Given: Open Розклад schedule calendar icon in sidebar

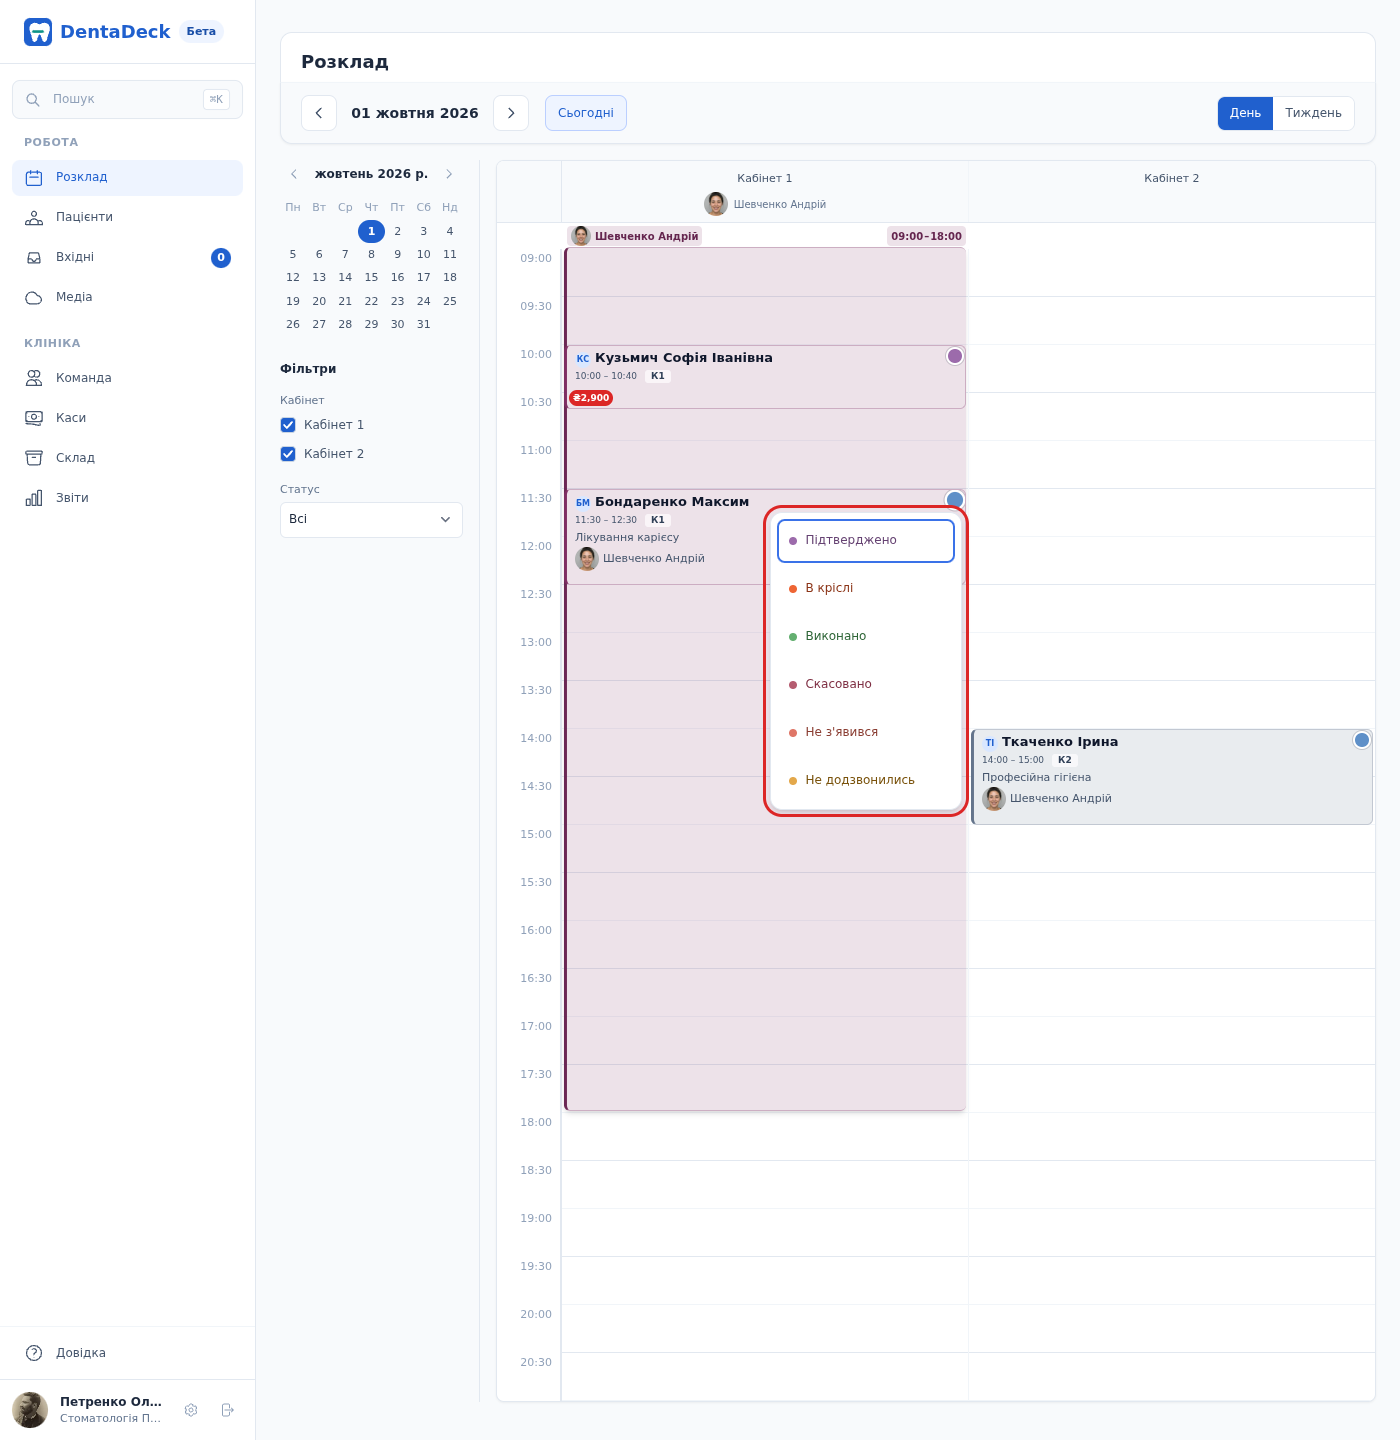Looking at the screenshot, I should 34,178.
